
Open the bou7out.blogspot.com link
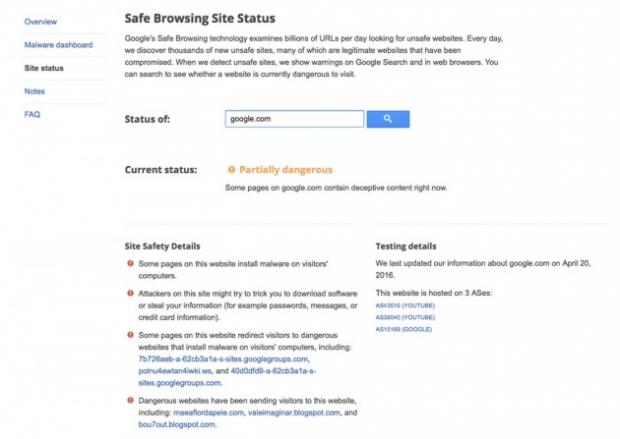(x=177, y=424)
